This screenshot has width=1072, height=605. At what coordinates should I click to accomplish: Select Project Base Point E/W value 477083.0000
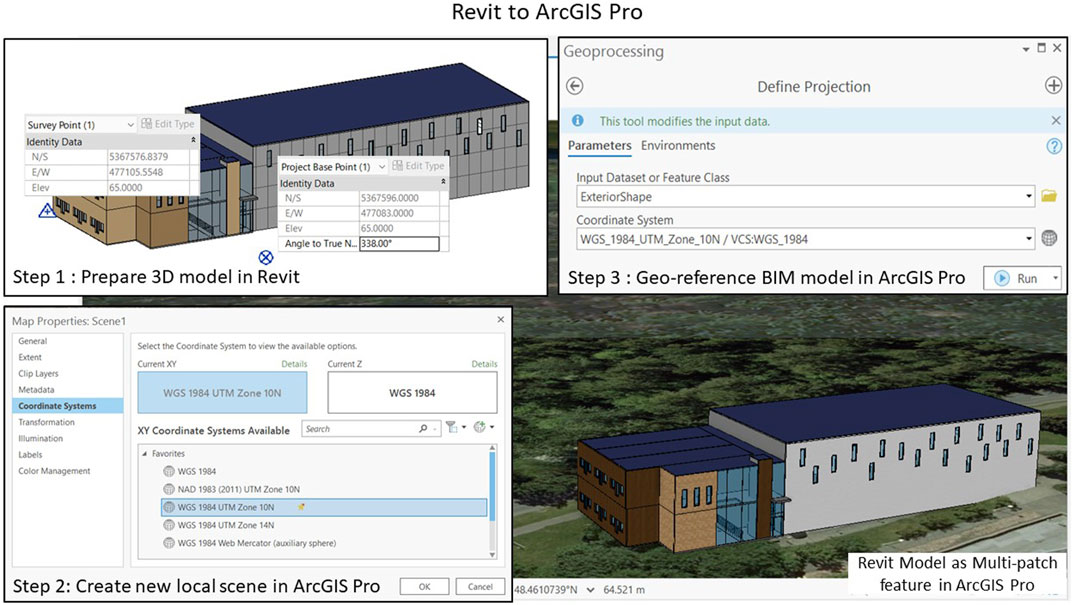387,213
